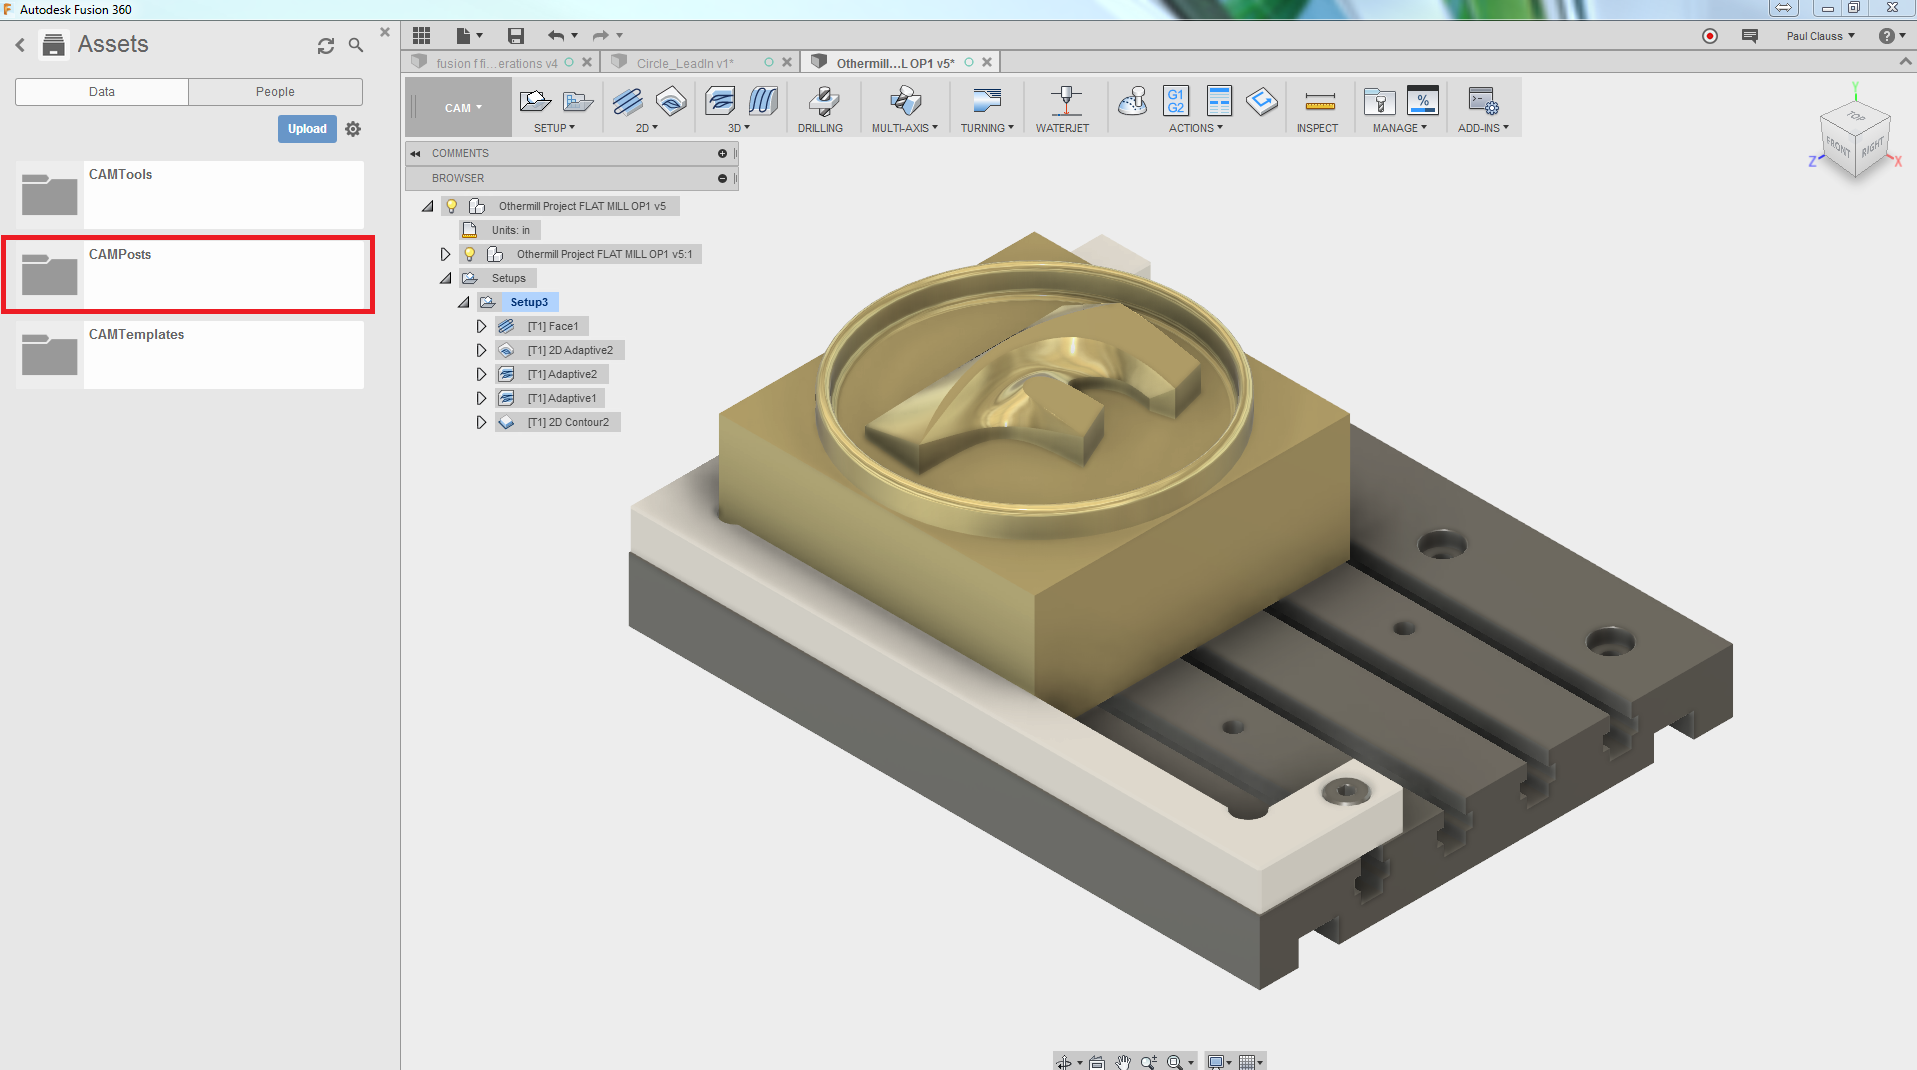Choose the 3D Parallel toolpath icon
The width and height of the screenshot is (1917, 1070).
763,101
